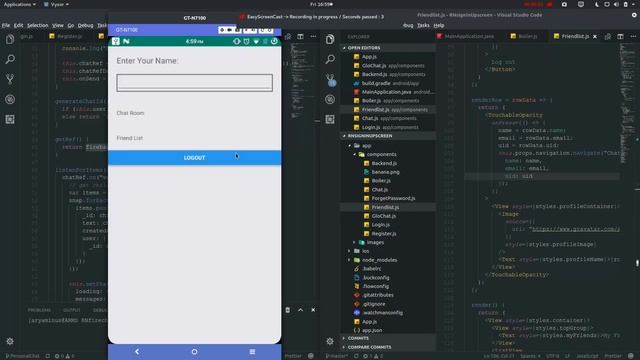Click JavaScript language mode in status bar

point(587,356)
